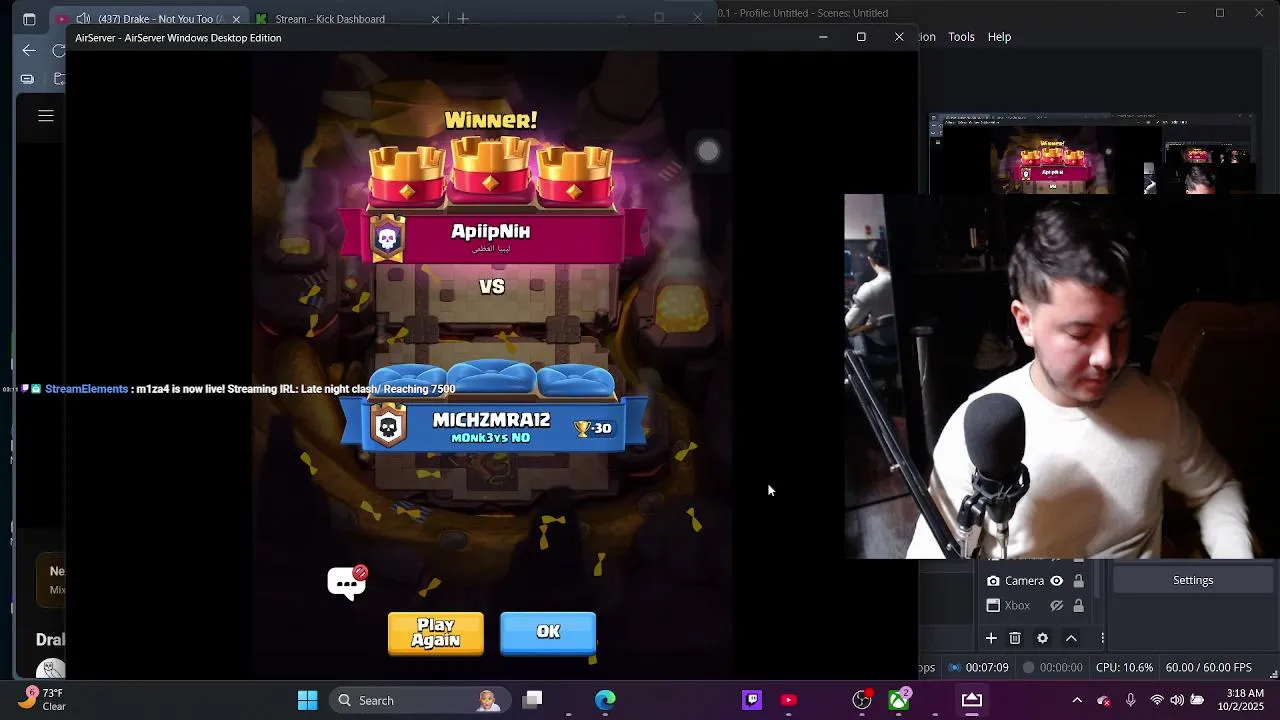Open Microsoft Edge from the taskbar
Viewport: 1280px width, 720px height.
[605, 700]
